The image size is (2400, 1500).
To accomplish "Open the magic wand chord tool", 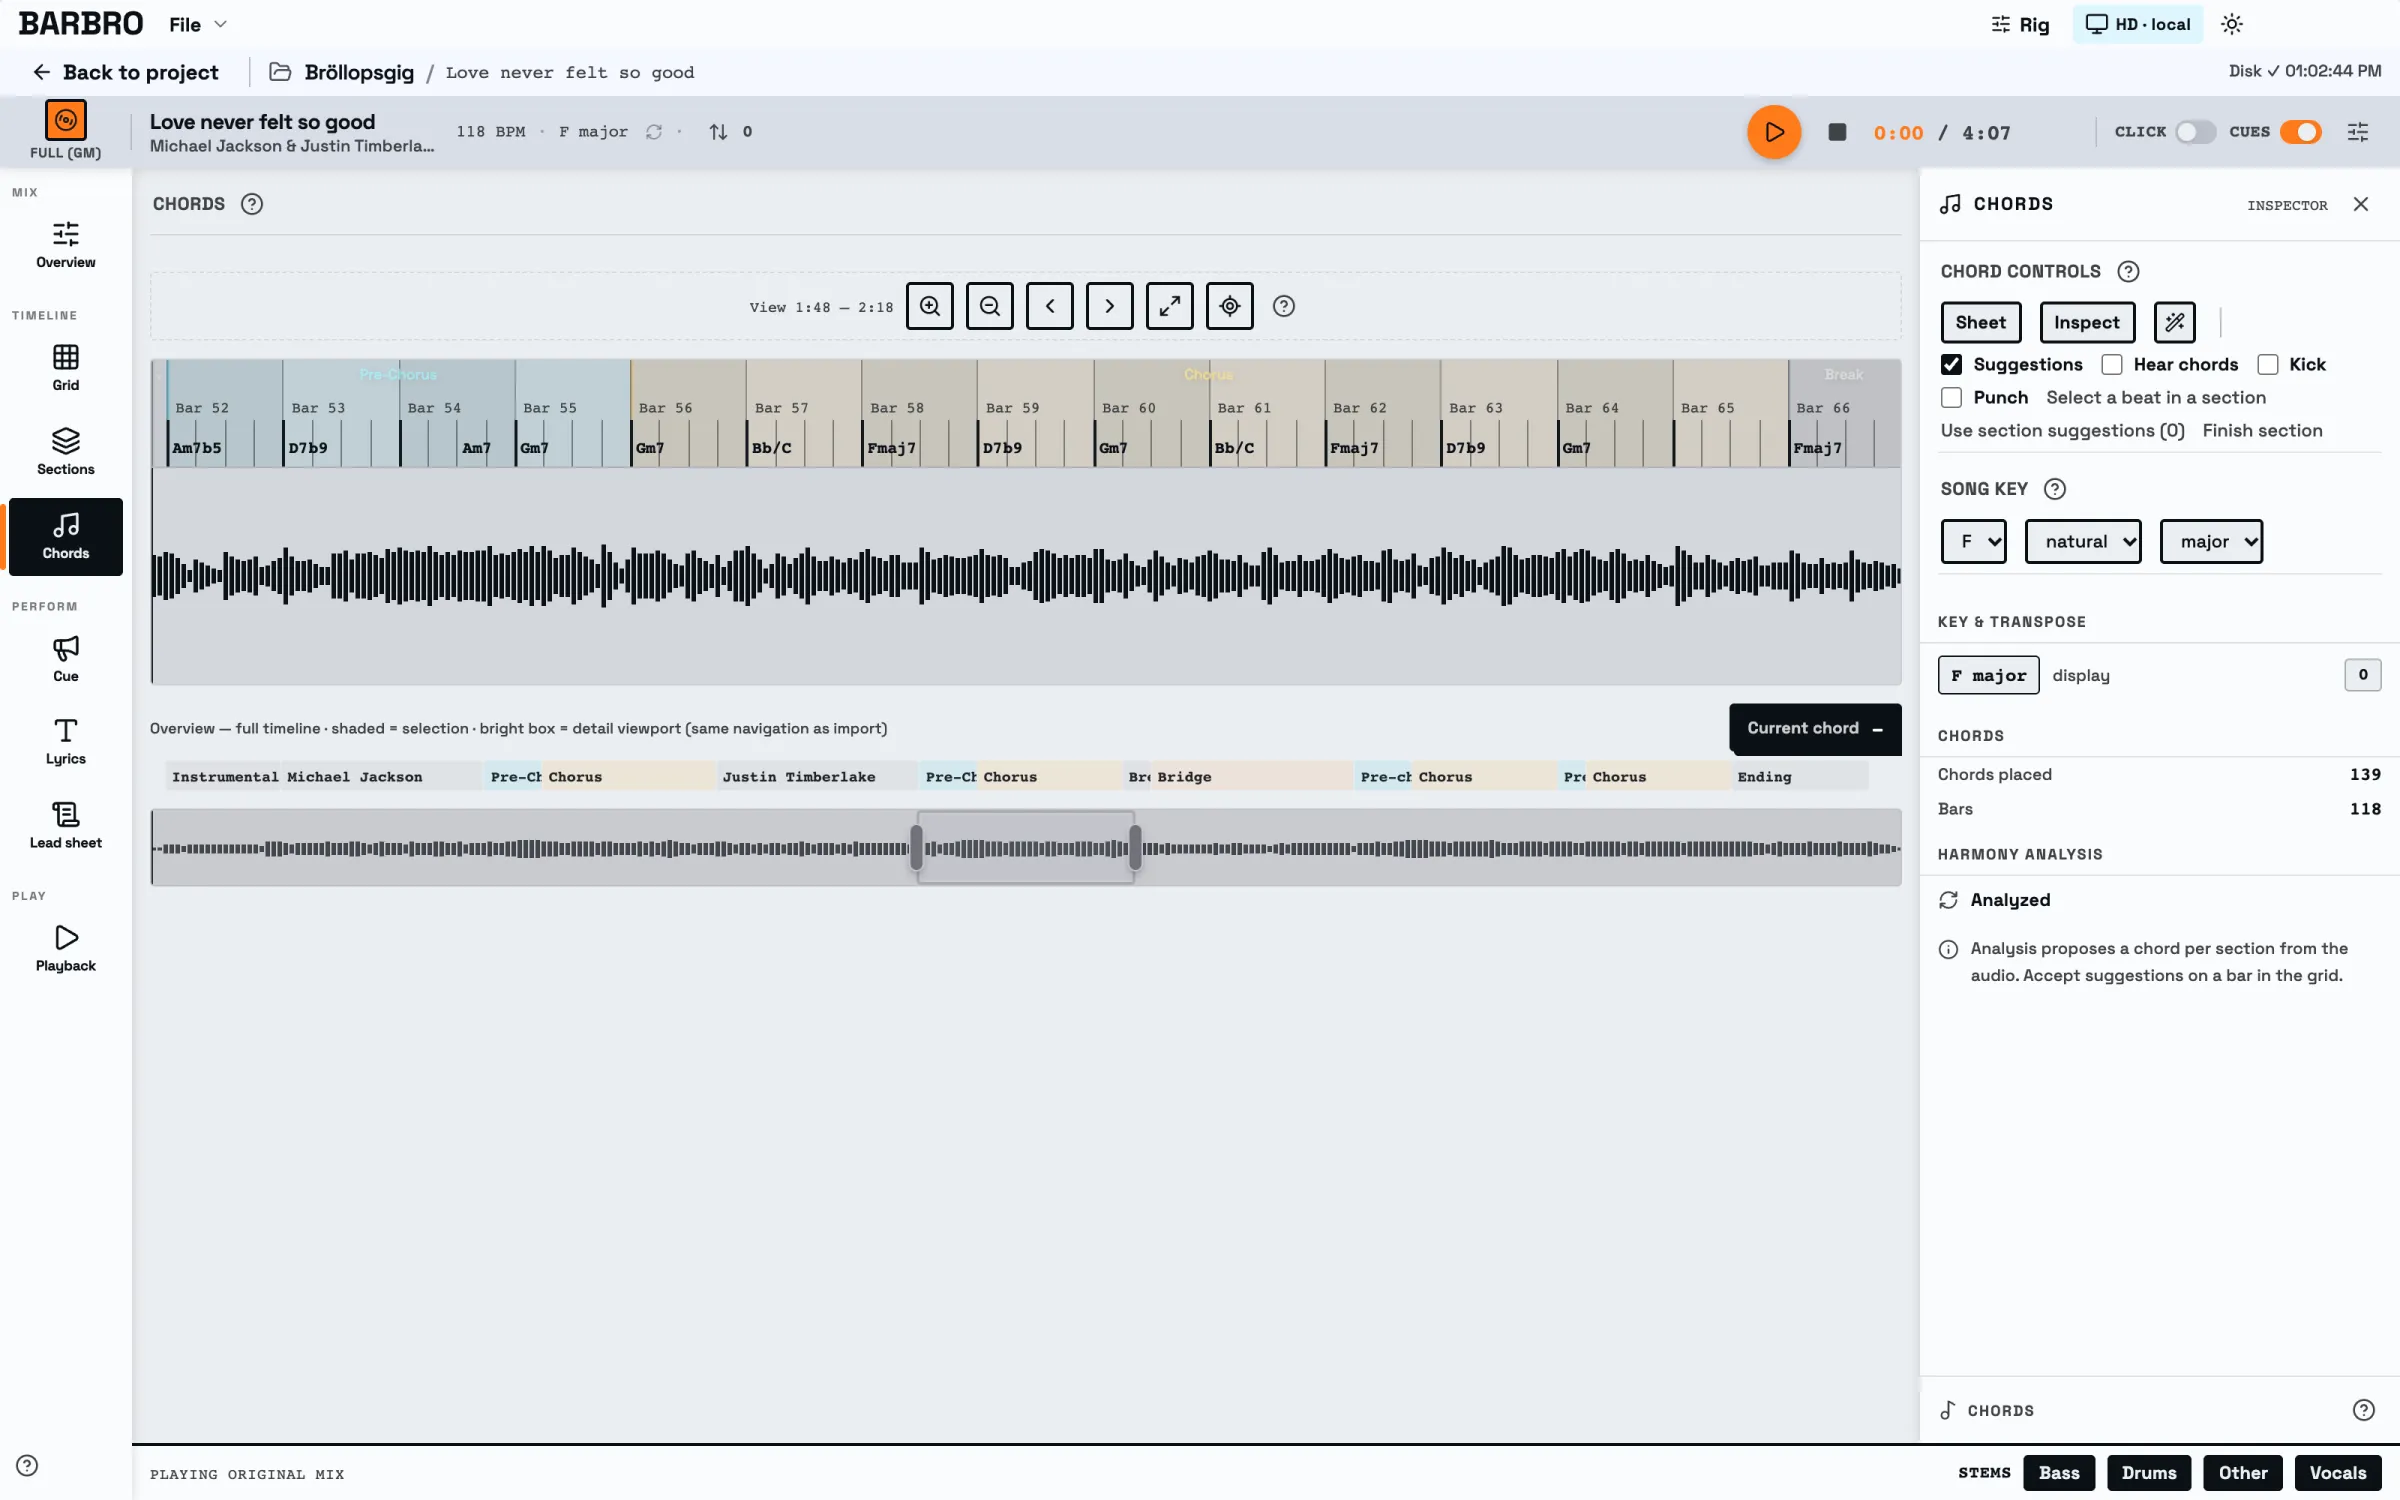I will click(x=2175, y=322).
